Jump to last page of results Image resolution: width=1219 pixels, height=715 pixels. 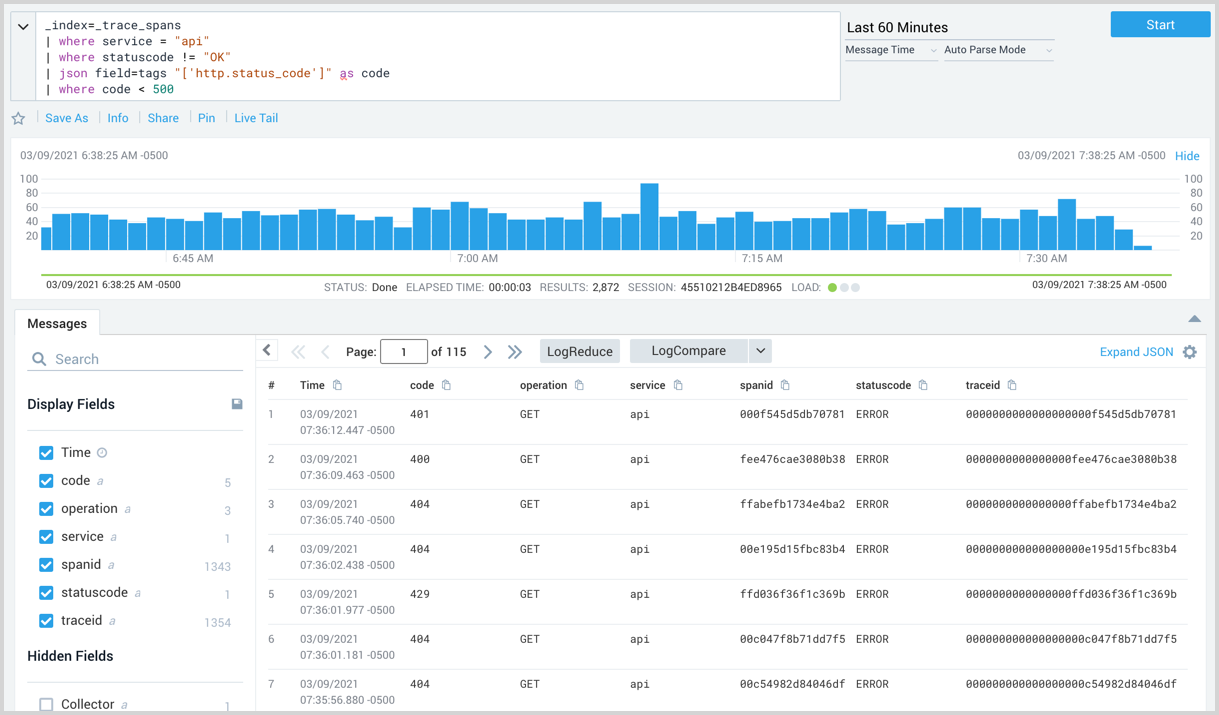pyautogui.click(x=515, y=352)
